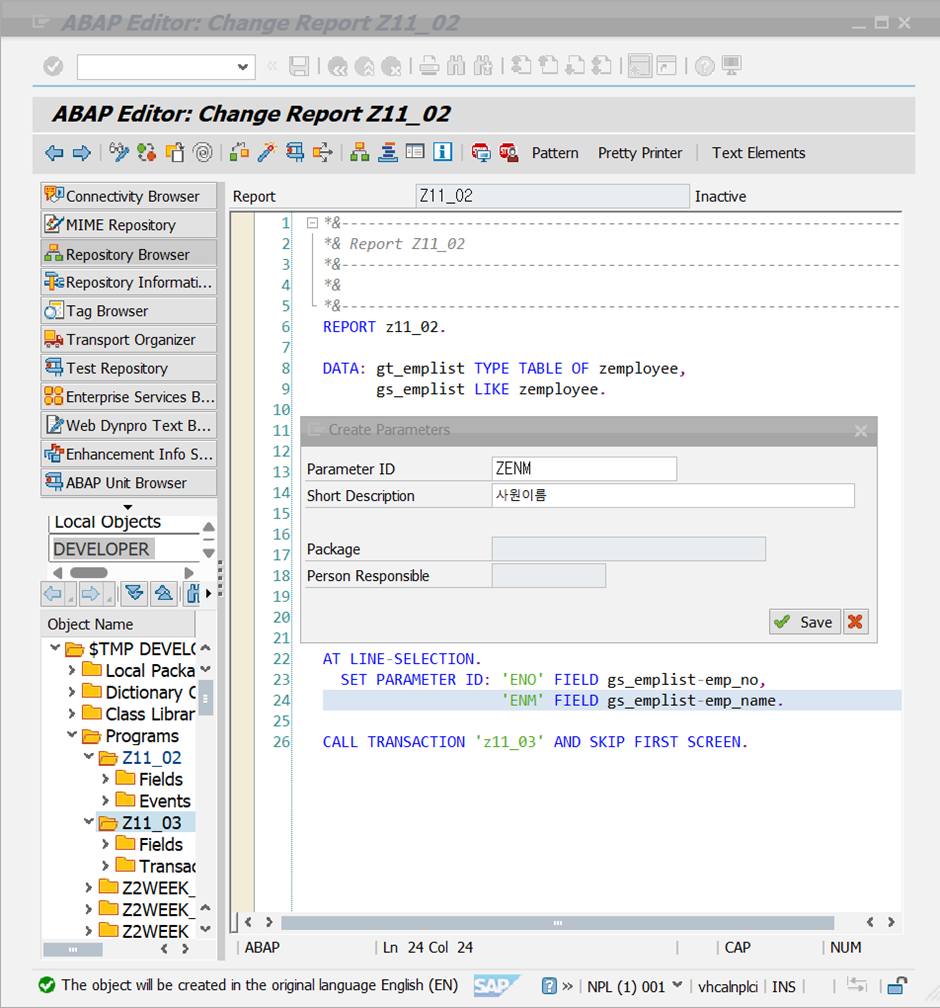940x1008 pixels.
Task: Cancel the Create Parameters dialog with red X
Action: (x=856, y=622)
